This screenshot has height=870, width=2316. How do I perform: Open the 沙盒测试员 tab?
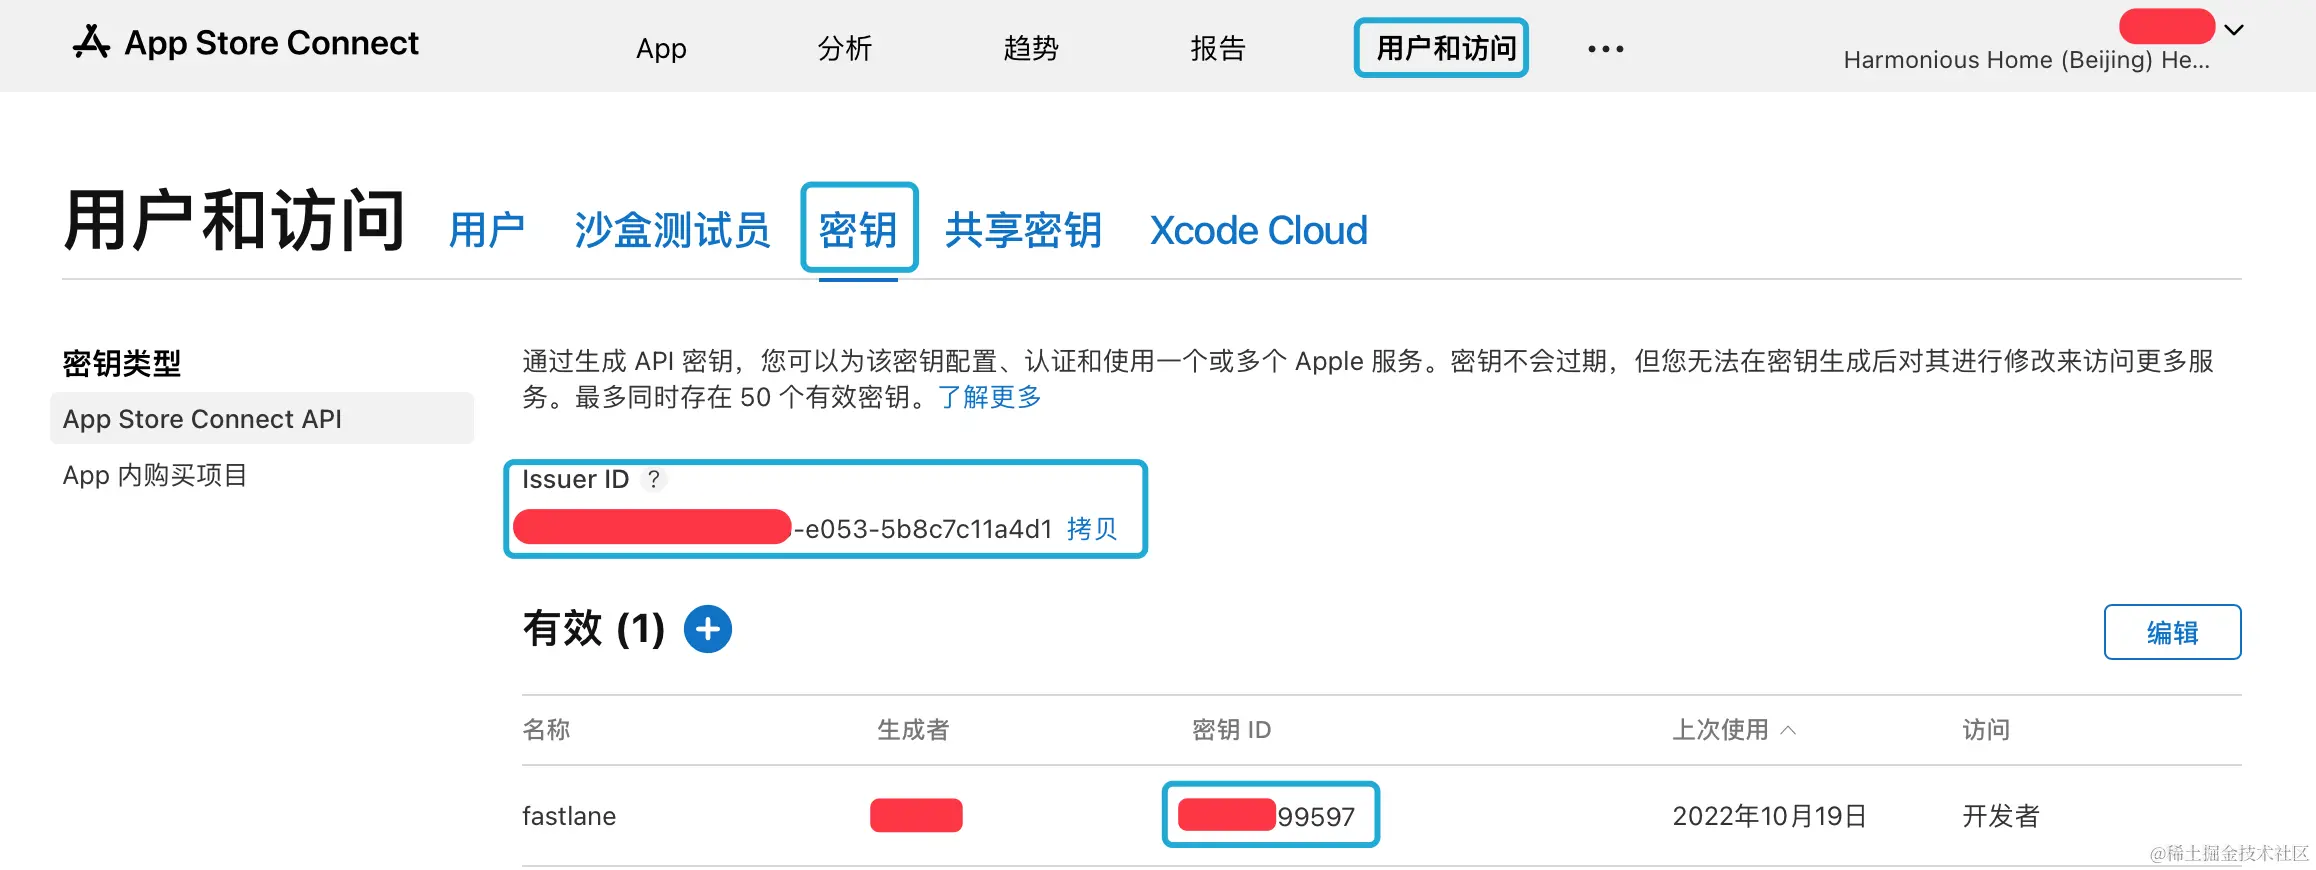click(x=672, y=230)
